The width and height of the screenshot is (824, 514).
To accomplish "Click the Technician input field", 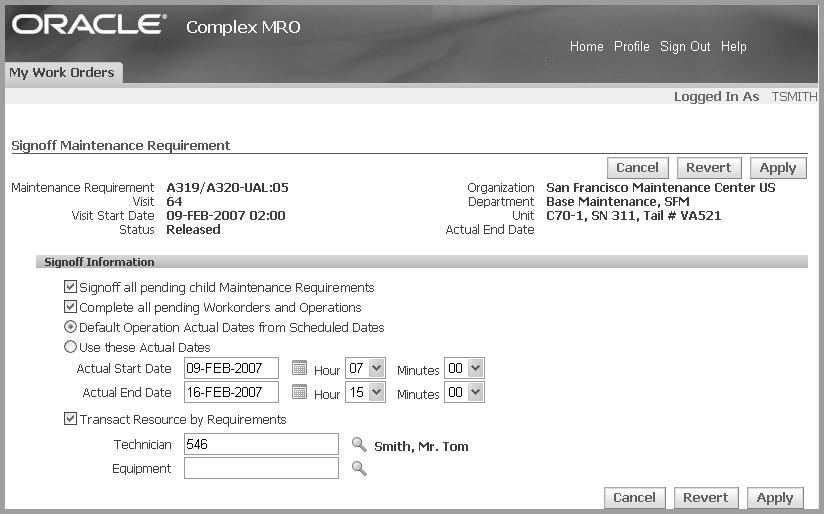I will point(261,444).
